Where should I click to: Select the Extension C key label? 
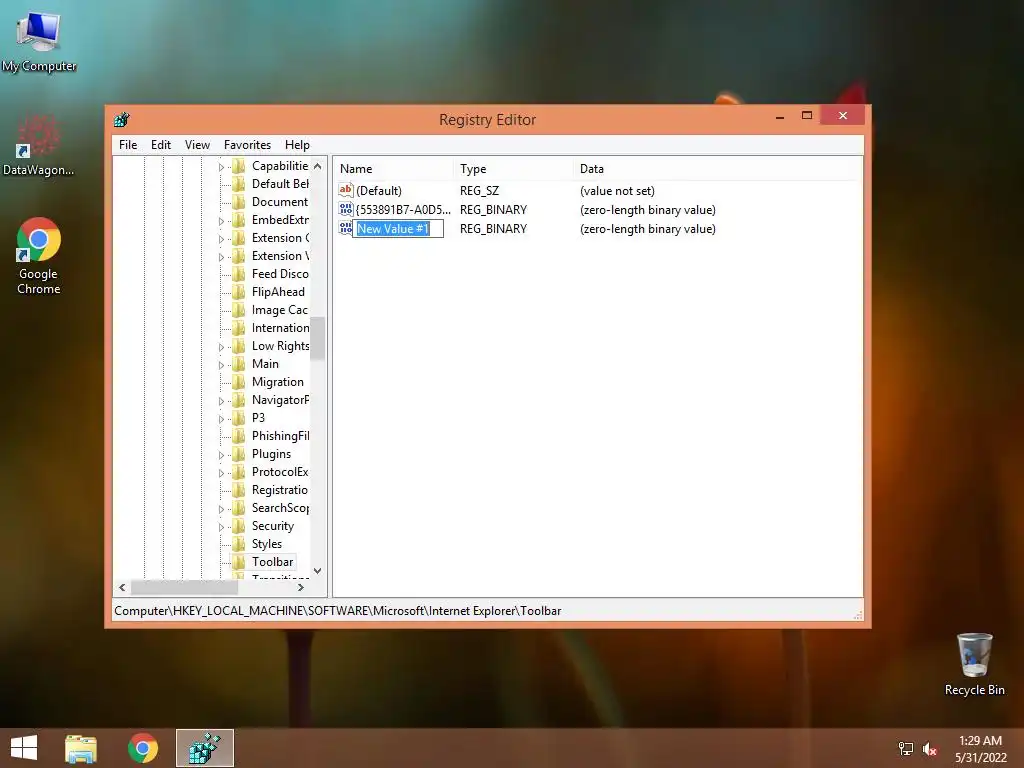[281, 238]
